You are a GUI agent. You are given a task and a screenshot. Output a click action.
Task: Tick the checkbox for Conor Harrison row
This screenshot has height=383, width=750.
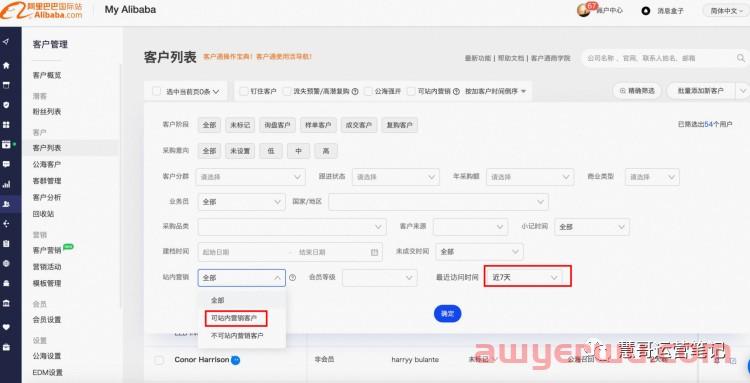point(159,360)
